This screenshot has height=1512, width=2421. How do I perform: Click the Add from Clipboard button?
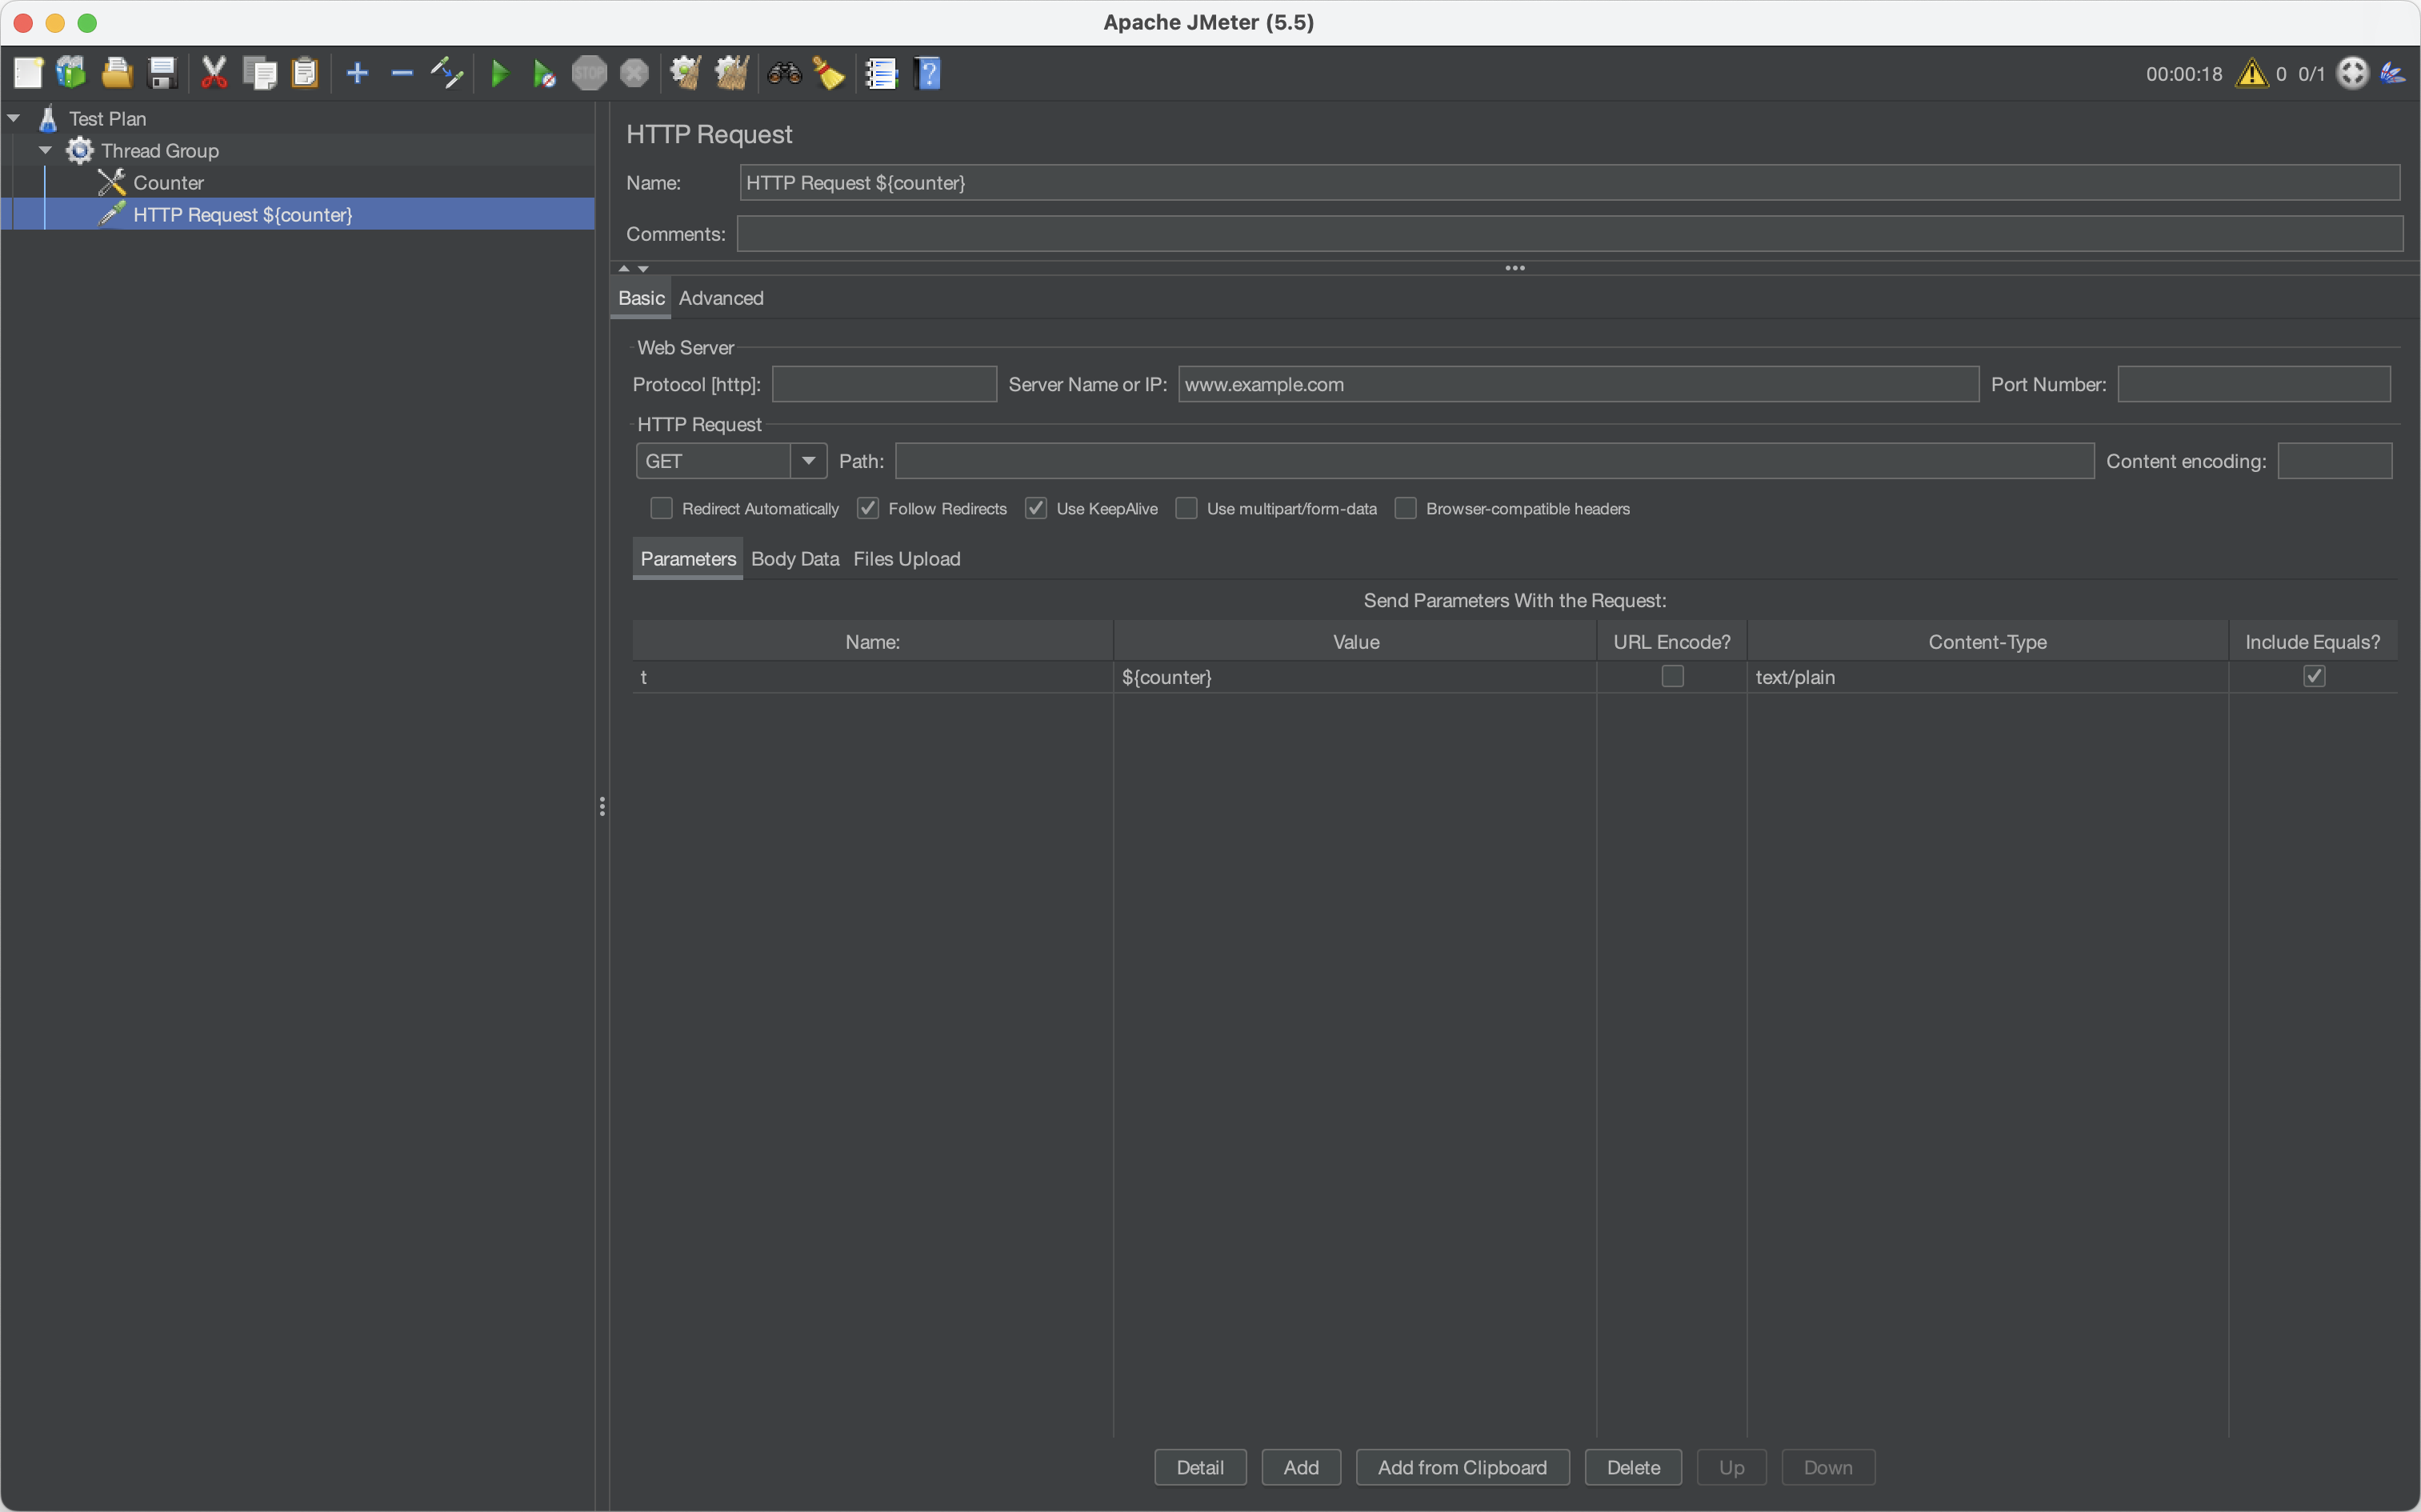pos(1461,1467)
